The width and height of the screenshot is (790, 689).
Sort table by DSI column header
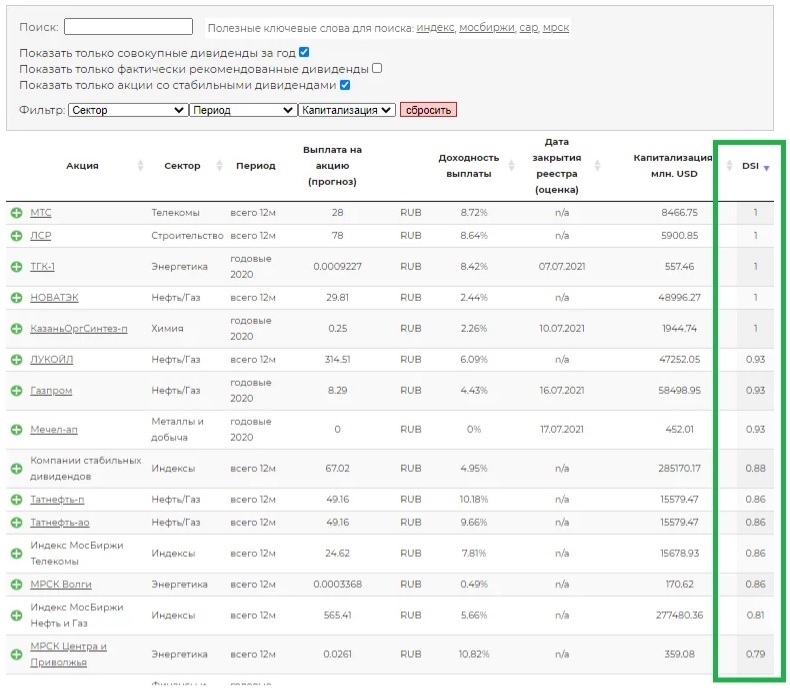[754, 166]
